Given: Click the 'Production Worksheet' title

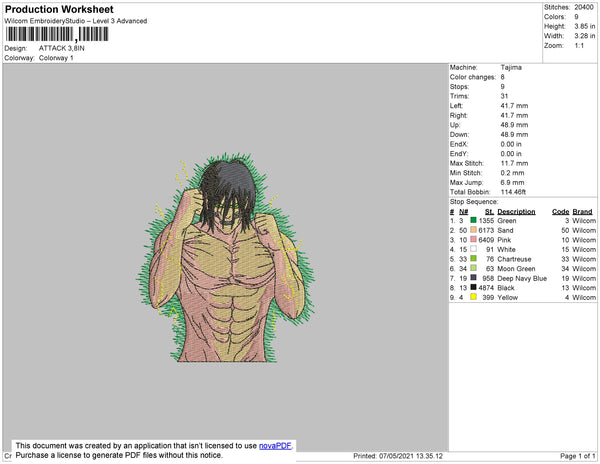Looking at the screenshot, I should (x=59, y=9).
